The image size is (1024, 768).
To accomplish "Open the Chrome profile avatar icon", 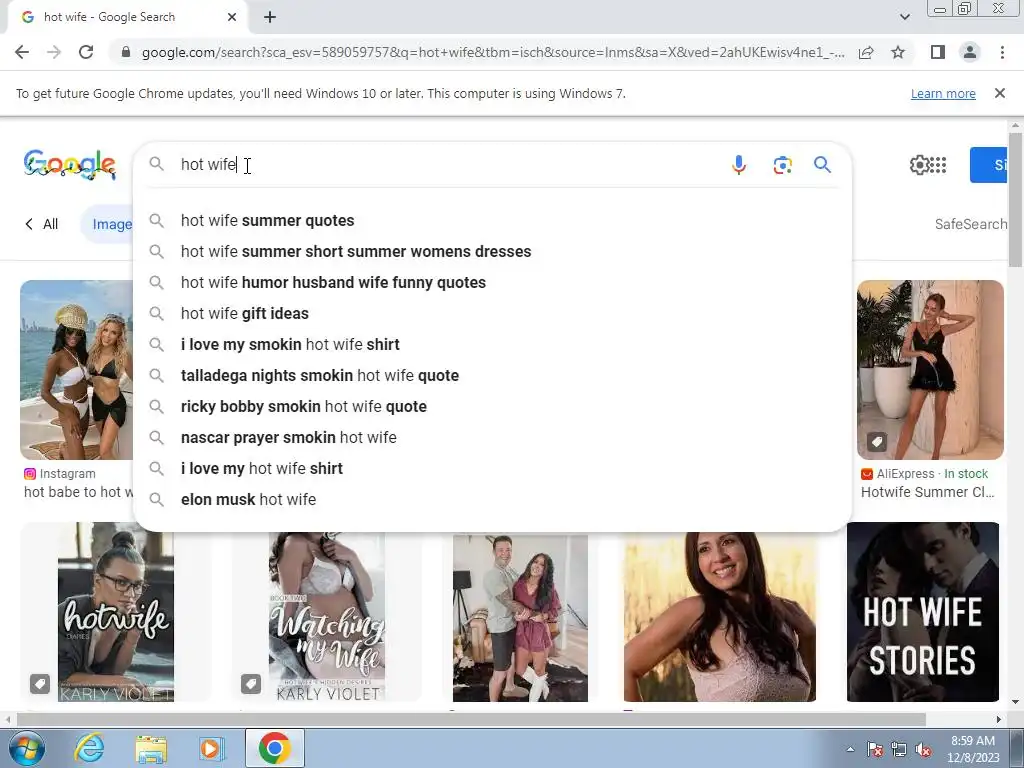I will point(970,52).
